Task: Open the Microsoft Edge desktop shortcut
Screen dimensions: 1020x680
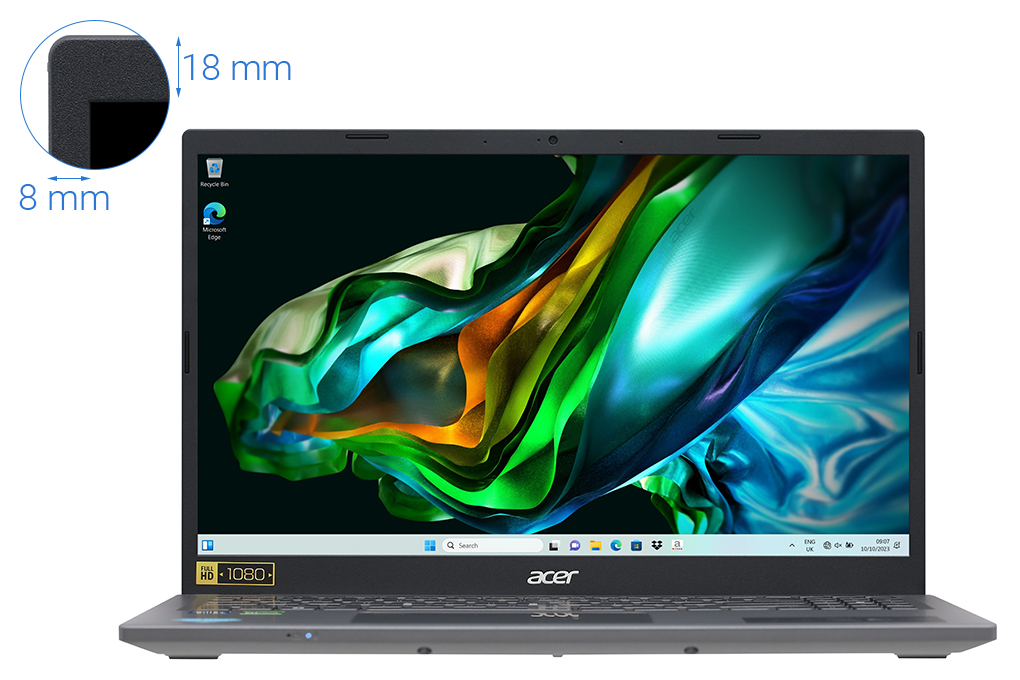Action: [214, 221]
